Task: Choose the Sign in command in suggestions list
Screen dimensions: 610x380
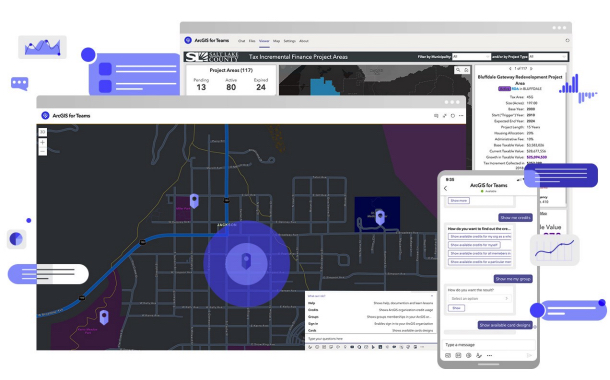Action: tap(370, 324)
